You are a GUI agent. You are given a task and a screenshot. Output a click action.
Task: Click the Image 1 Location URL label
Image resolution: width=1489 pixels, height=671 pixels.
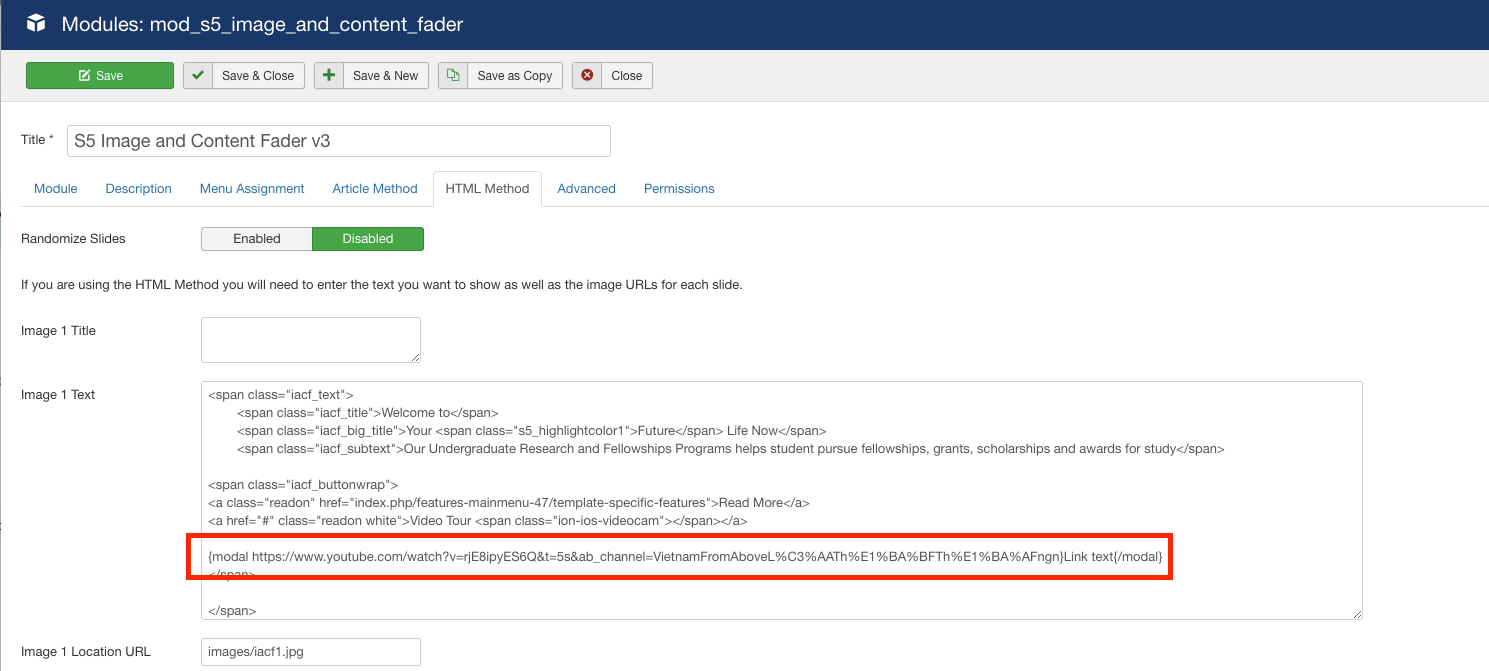click(86, 652)
